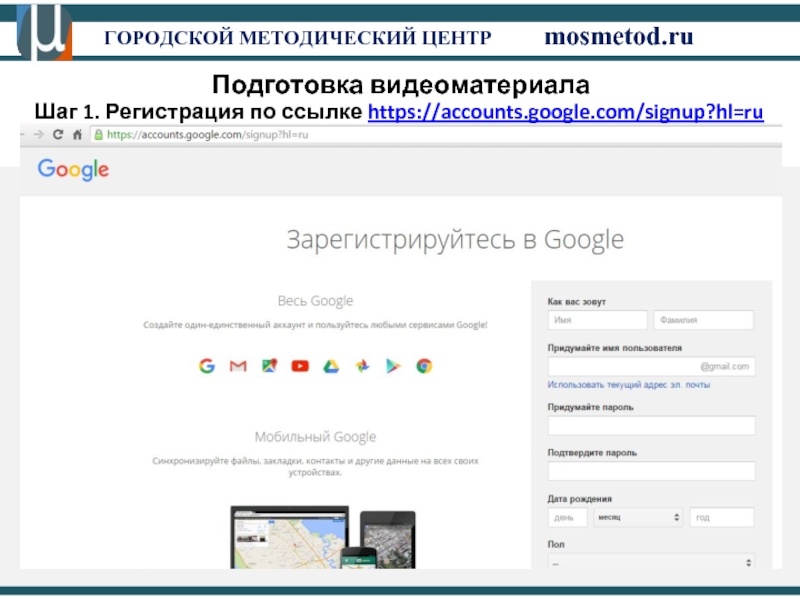Click the Придумайте пароль password field
Screen dimensions: 800x600
(652, 426)
